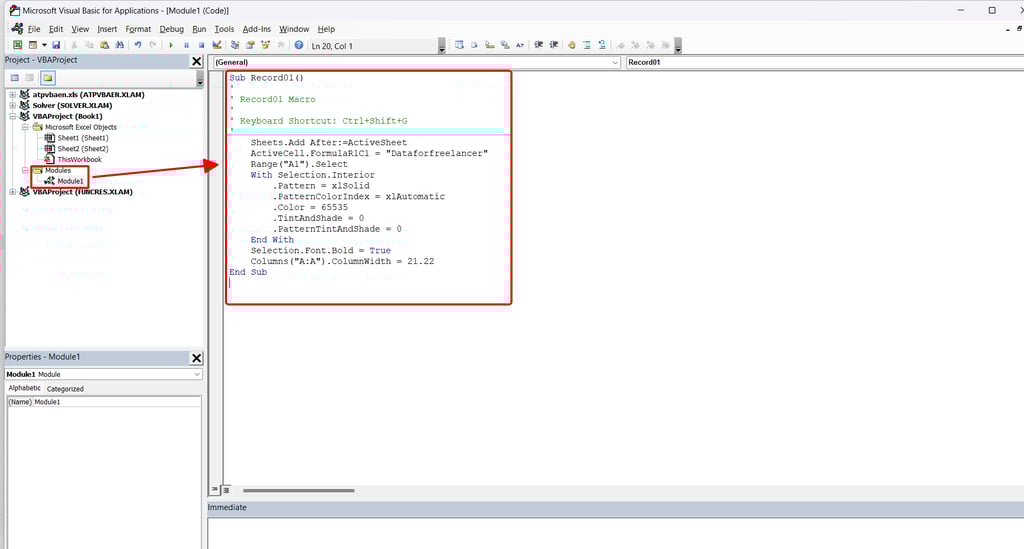Click the Reset (stop) toolbar icon
1024x549 pixels.
[201, 45]
